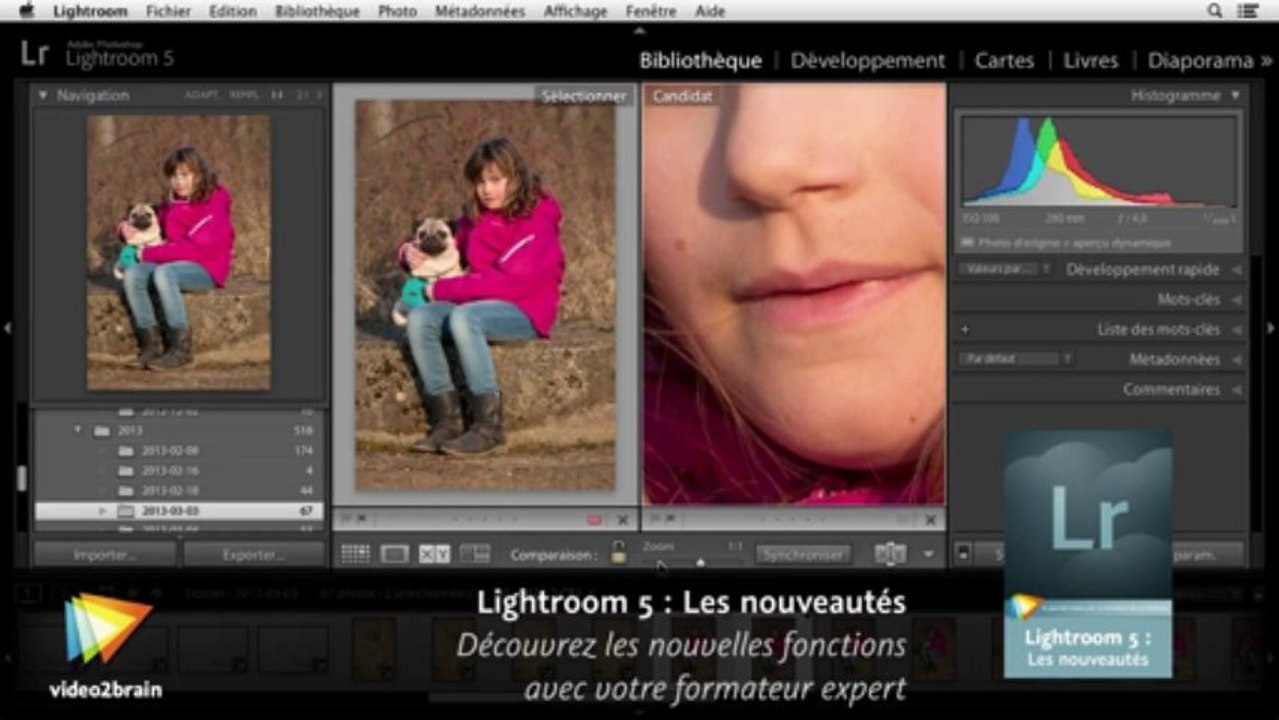
Task: Expand the Commentaires panel
Action: (1237, 389)
